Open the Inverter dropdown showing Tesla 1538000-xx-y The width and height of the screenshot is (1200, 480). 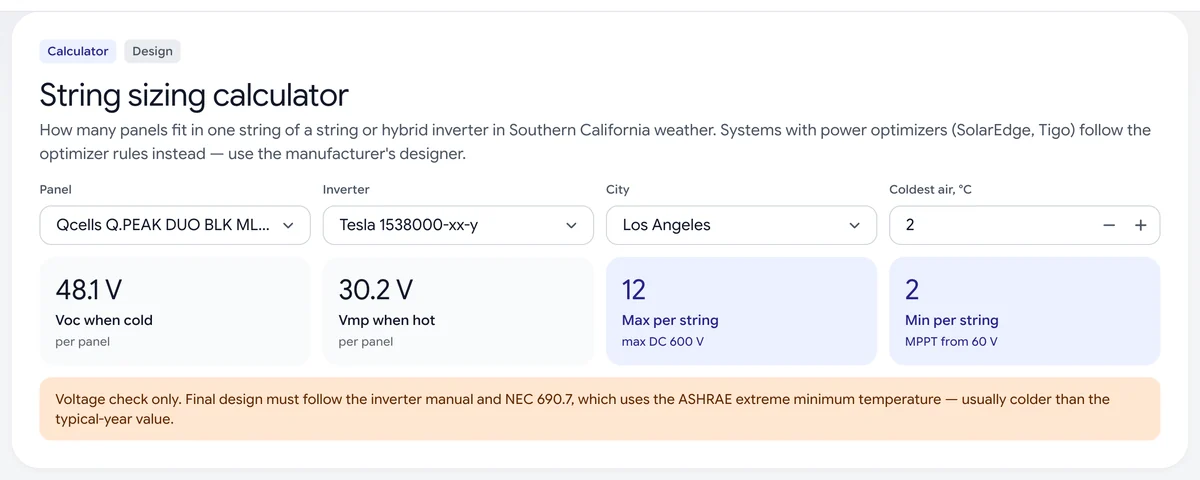click(458, 225)
